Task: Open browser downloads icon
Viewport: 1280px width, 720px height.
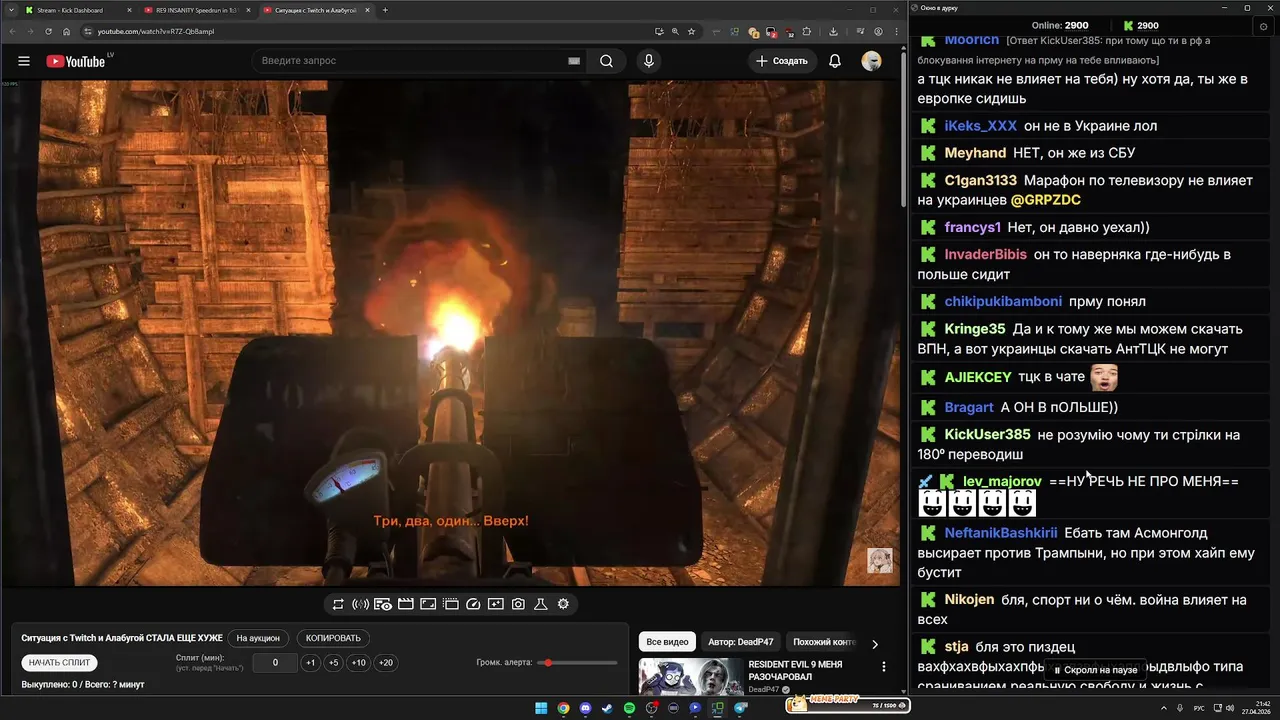Action: pos(834,31)
